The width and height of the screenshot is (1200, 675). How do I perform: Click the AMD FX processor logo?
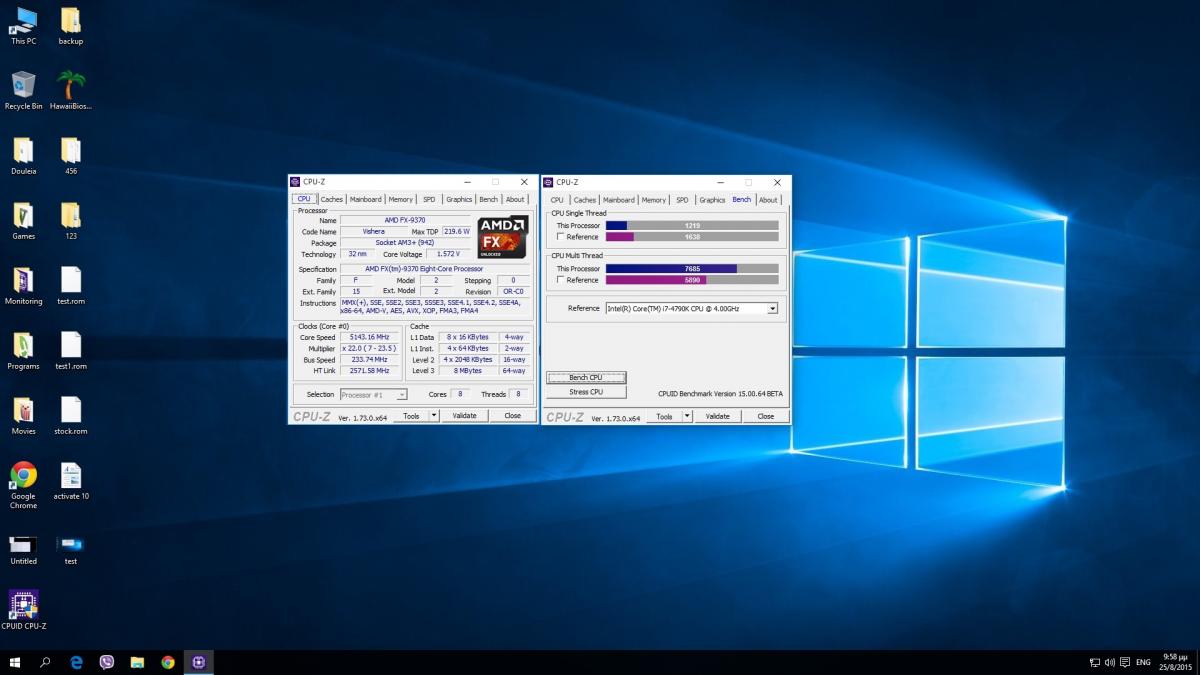(x=502, y=238)
